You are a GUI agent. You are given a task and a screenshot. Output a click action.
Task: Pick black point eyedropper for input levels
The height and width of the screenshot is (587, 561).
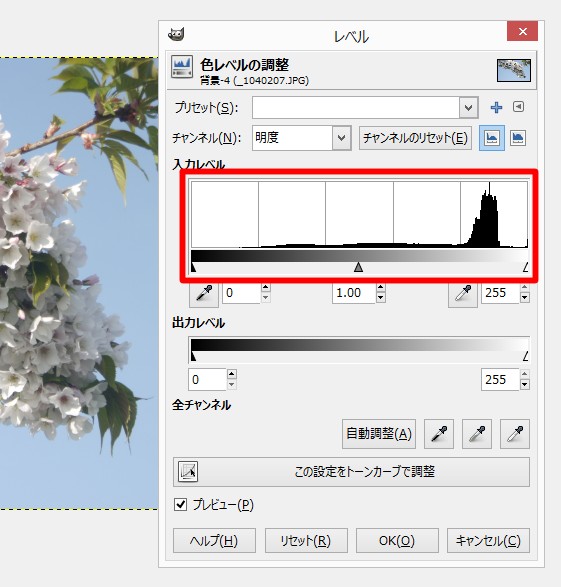tap(204, 294)
